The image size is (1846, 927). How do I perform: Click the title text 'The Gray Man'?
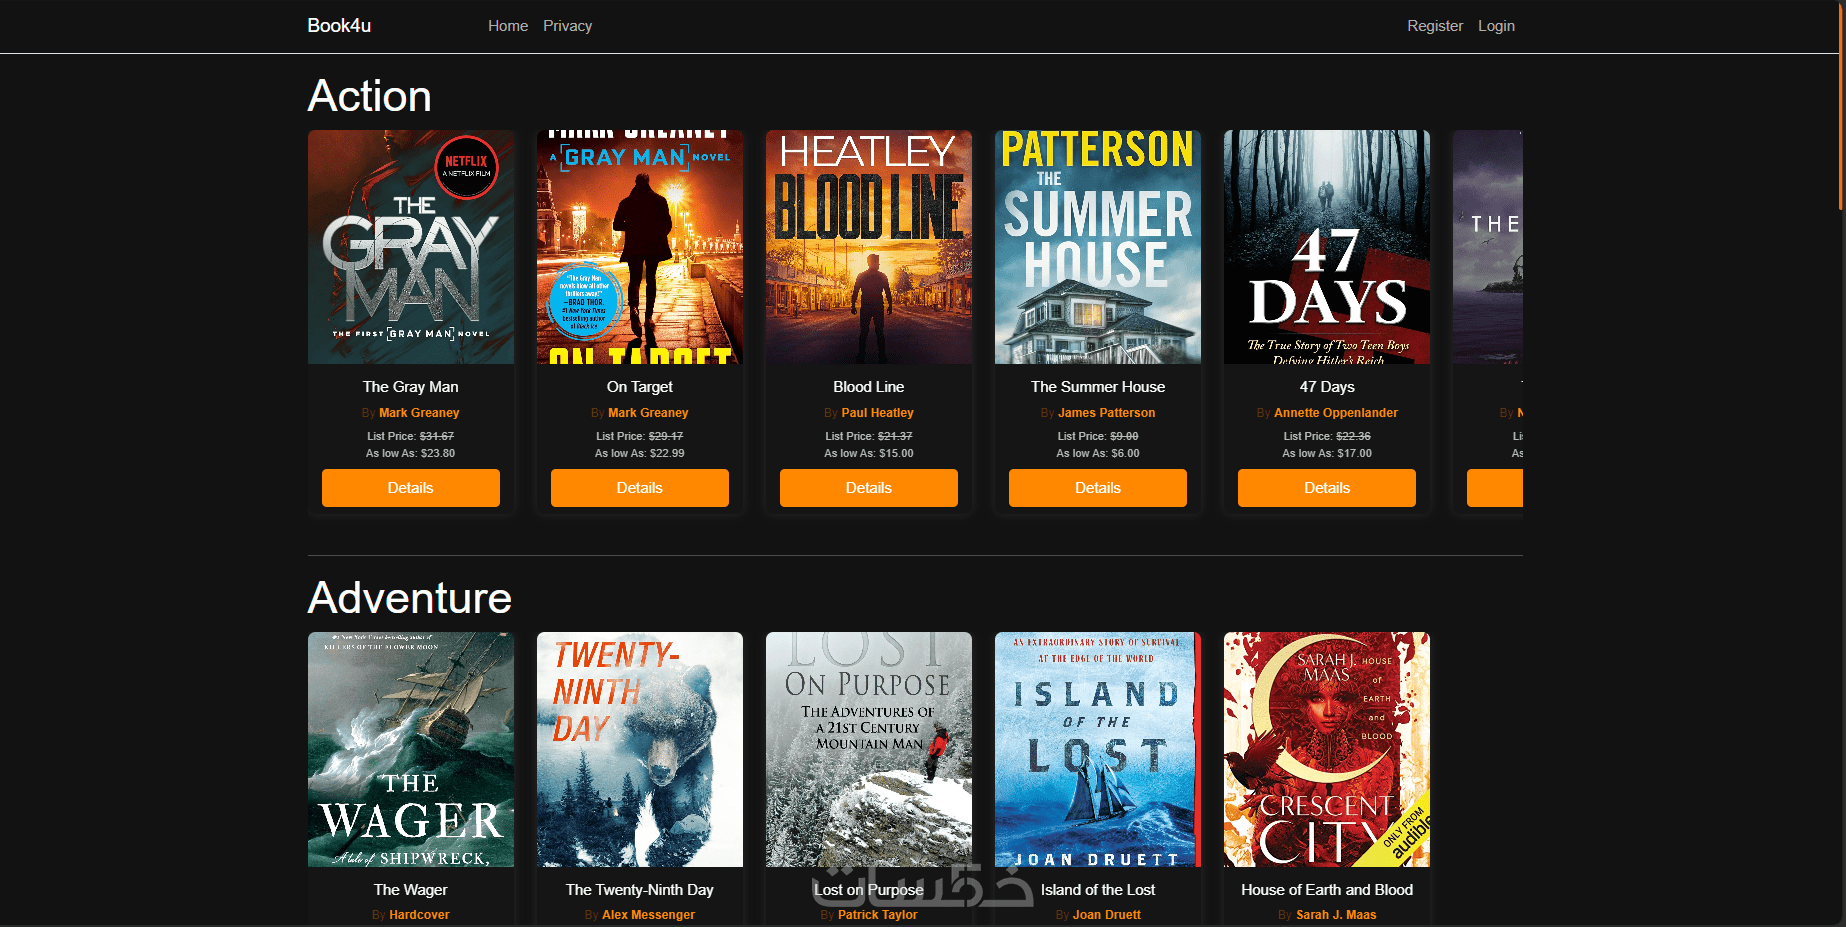tap(411, 387)
